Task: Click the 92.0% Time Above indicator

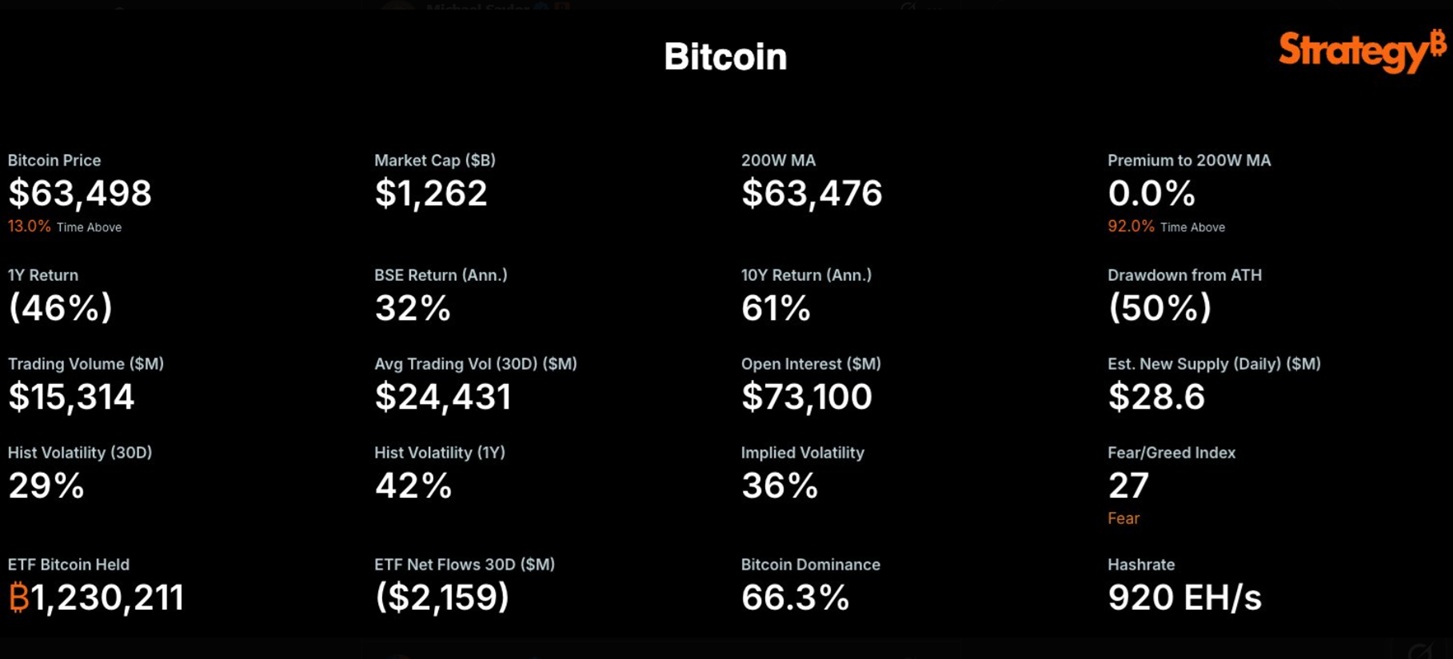Action: [x=1166, y=227]
